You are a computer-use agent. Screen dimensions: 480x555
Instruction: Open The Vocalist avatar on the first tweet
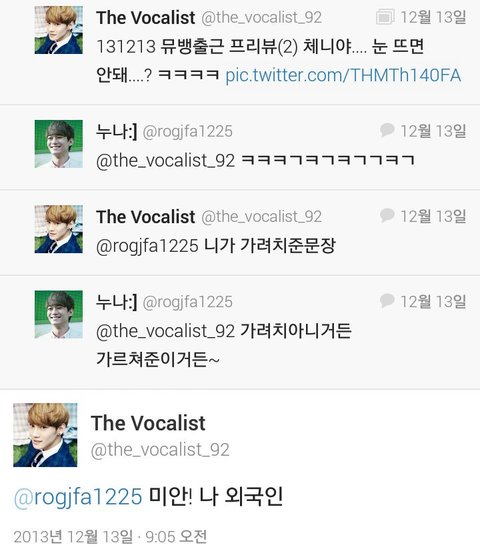pyautogui.click(x=59, y=30)
